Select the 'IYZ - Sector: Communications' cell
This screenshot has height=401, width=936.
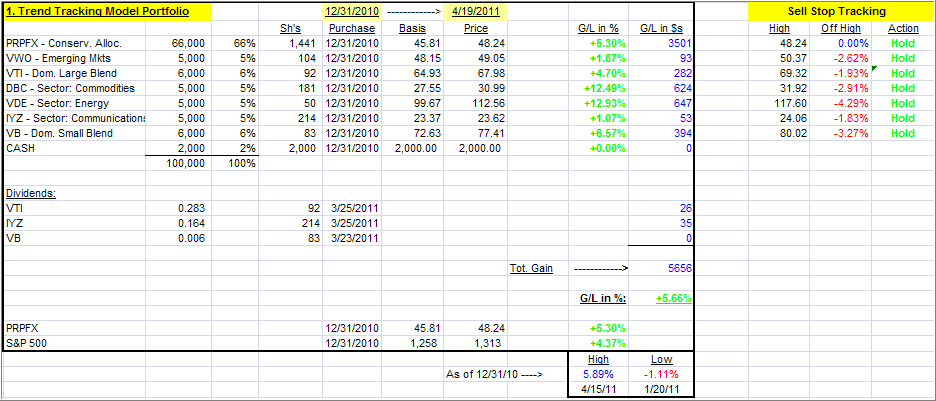[x=75, y=118]
